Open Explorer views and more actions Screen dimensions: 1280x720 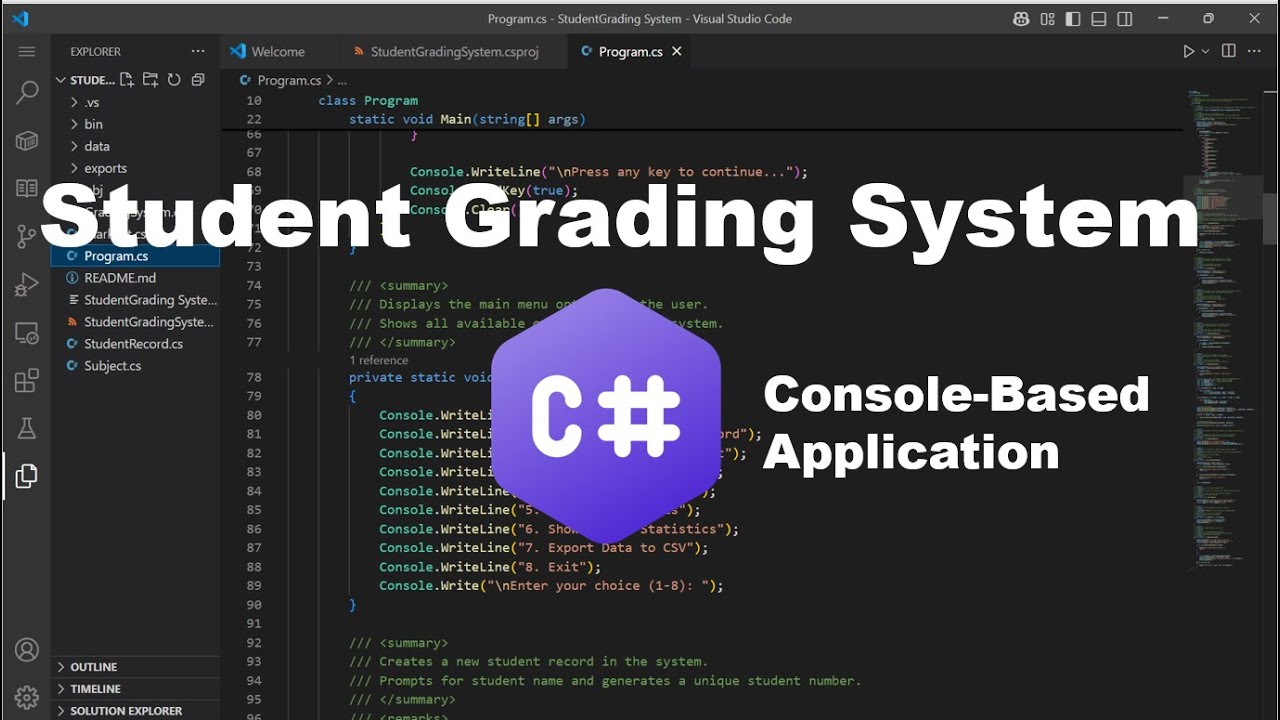tap(197, 51)
